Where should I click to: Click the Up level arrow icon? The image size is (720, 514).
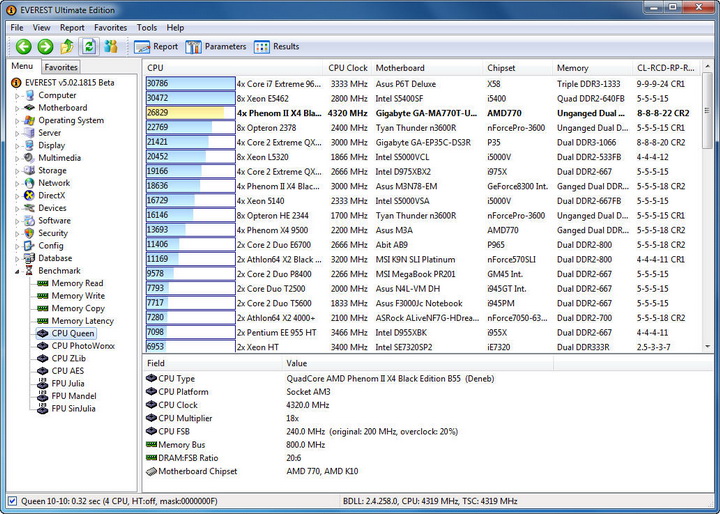click(x=67, y=46)
